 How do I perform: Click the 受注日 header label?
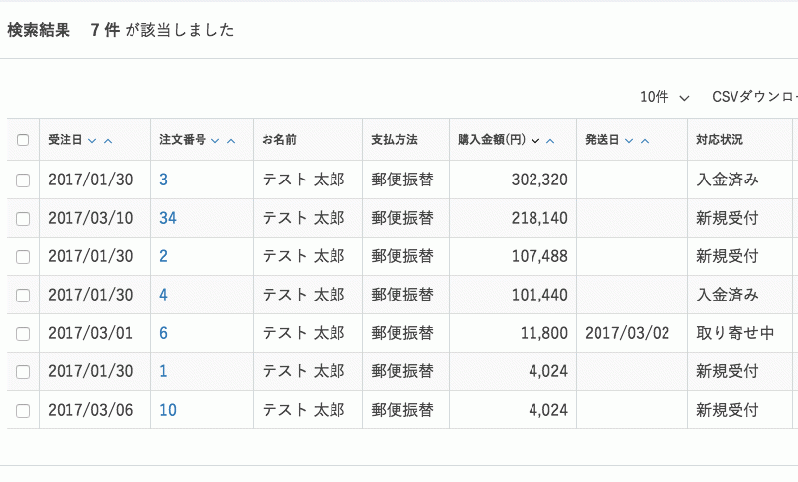(x=65, y=139)
